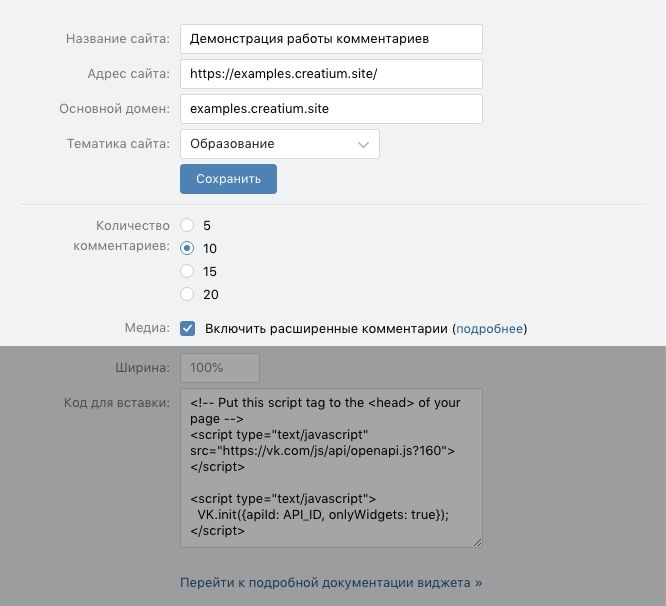This screenshot has width=666, height=606.
Task: Click the Ширина 100% width field
Action: [220, 368]
